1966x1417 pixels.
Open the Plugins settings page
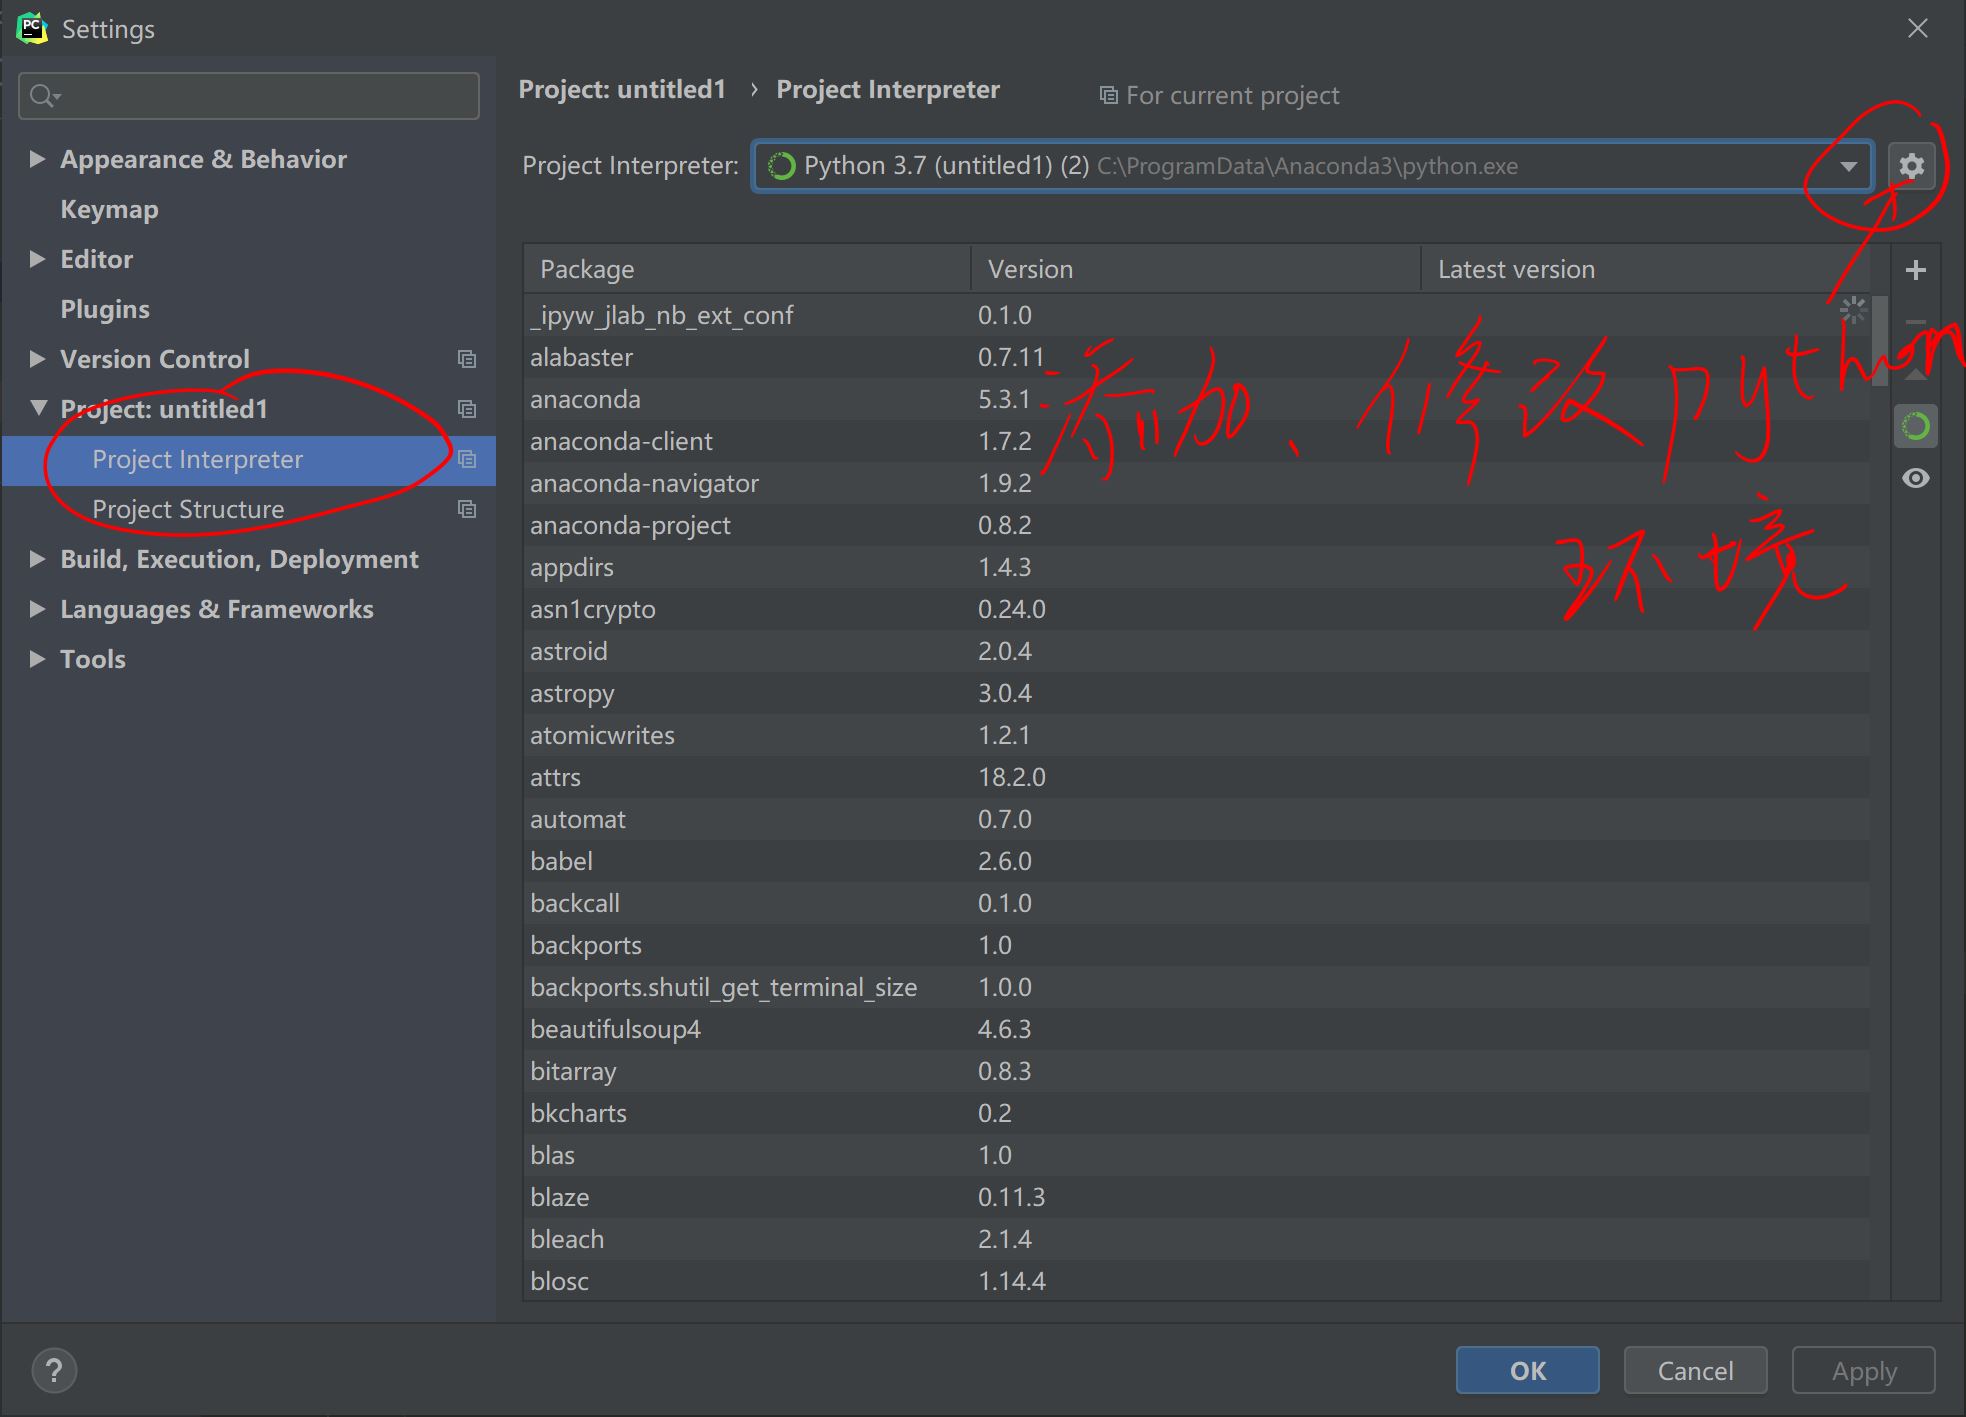pos(104,309)
